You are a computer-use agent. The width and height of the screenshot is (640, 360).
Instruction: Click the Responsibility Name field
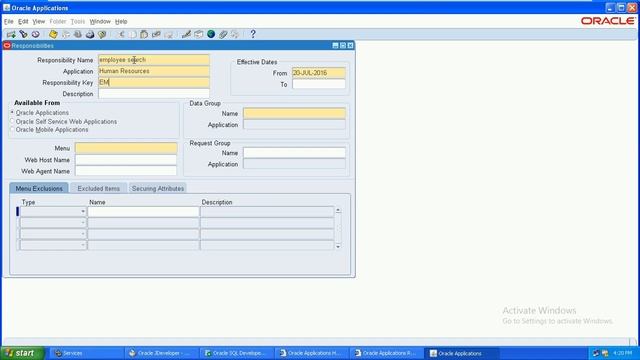[x=154, y=60]
